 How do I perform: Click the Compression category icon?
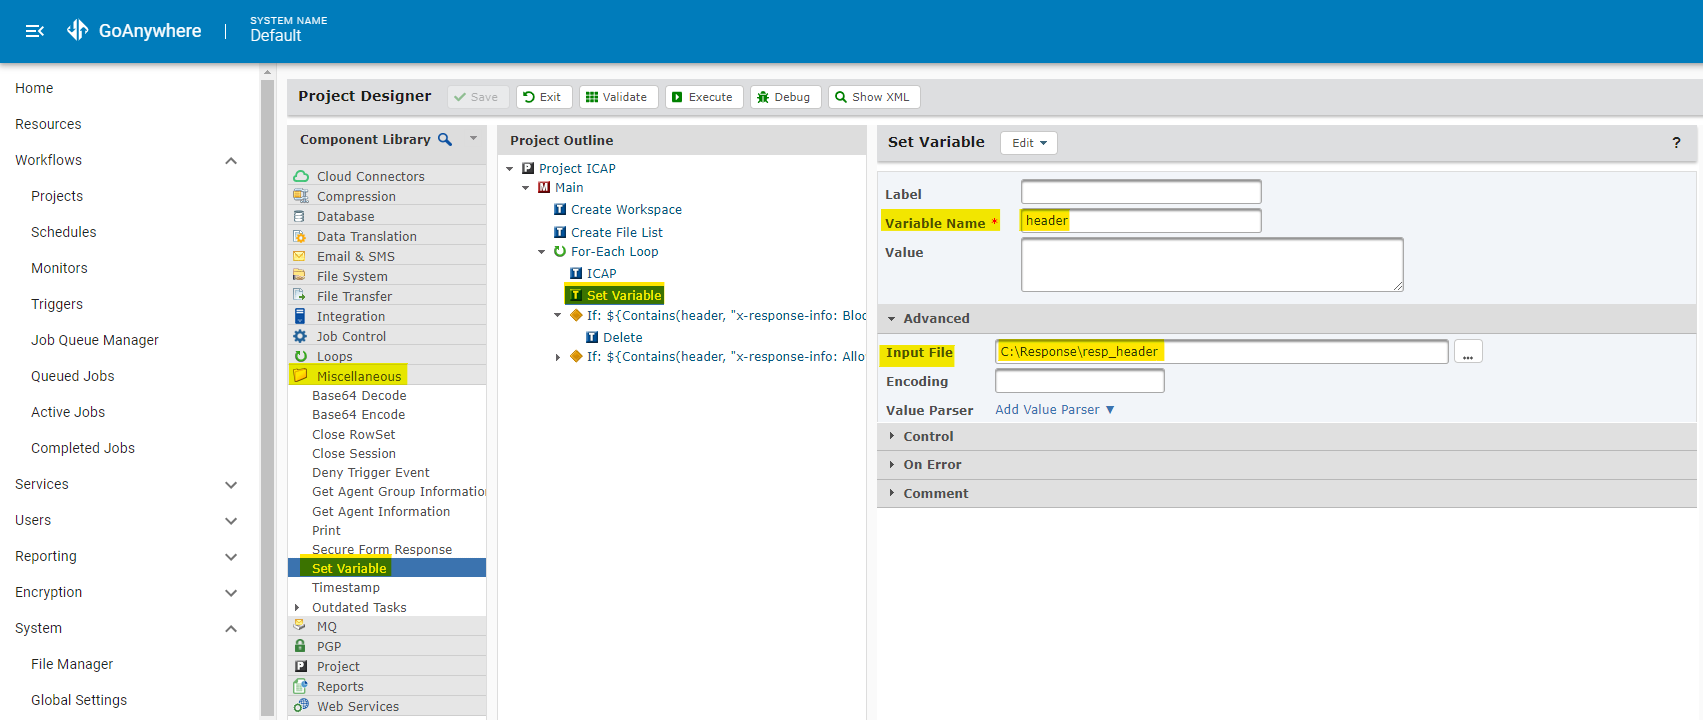[x=300, y=196]
